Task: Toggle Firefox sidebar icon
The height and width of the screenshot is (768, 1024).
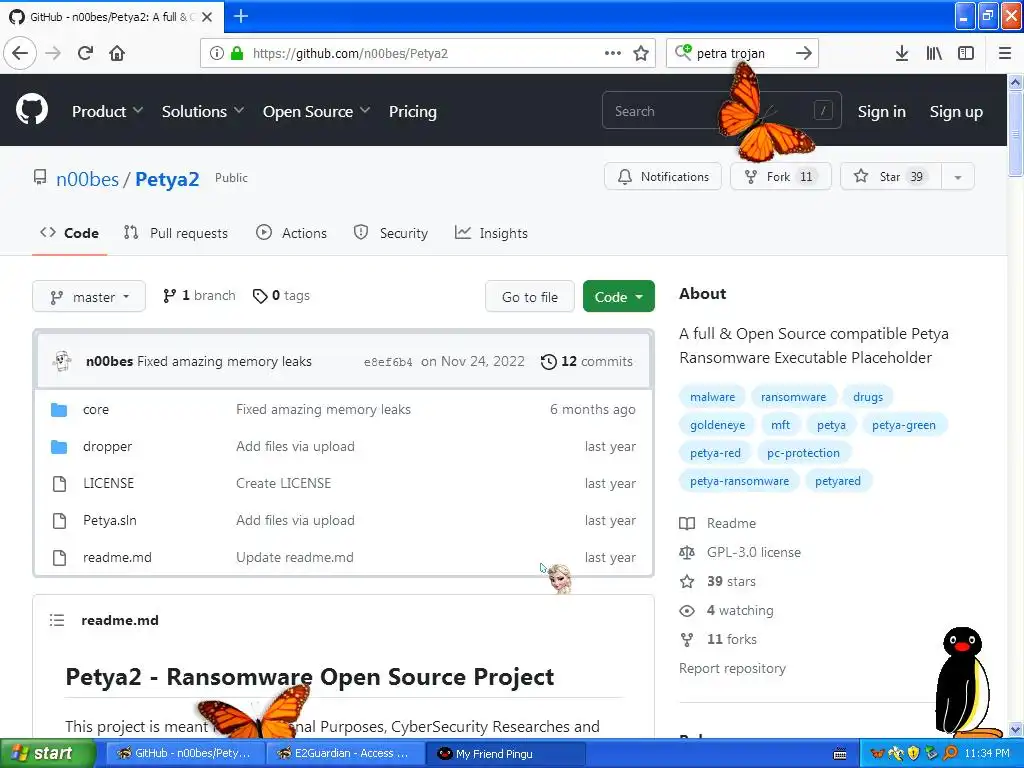Action: point(966,53)
